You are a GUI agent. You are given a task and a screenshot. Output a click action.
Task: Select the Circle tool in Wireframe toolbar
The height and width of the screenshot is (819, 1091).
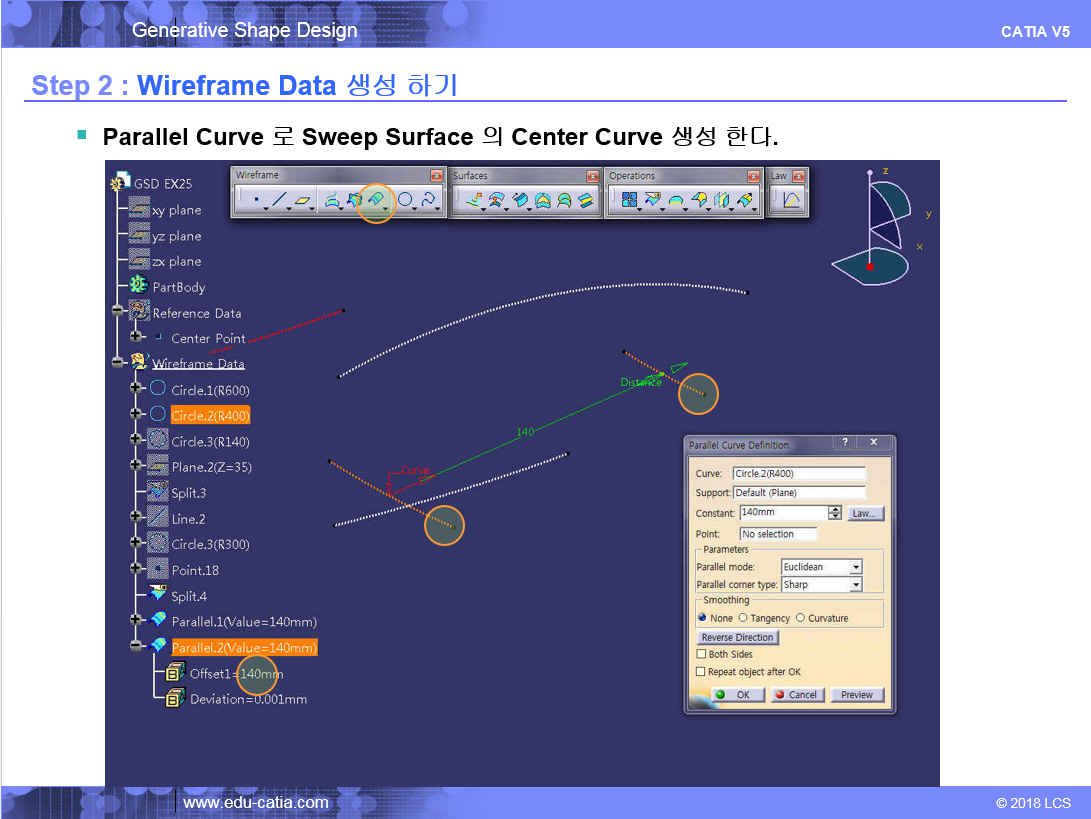click(x=406, y=200)
